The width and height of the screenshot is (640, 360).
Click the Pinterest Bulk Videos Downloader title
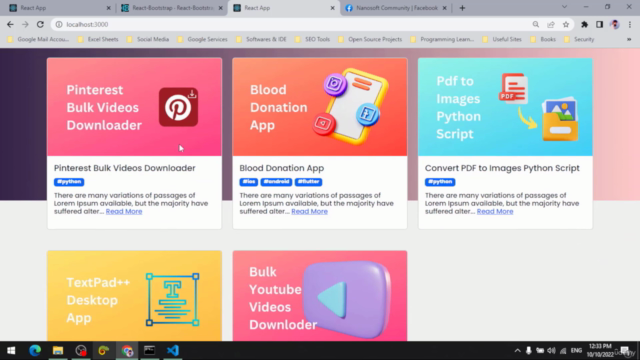[x=124, y=168]
